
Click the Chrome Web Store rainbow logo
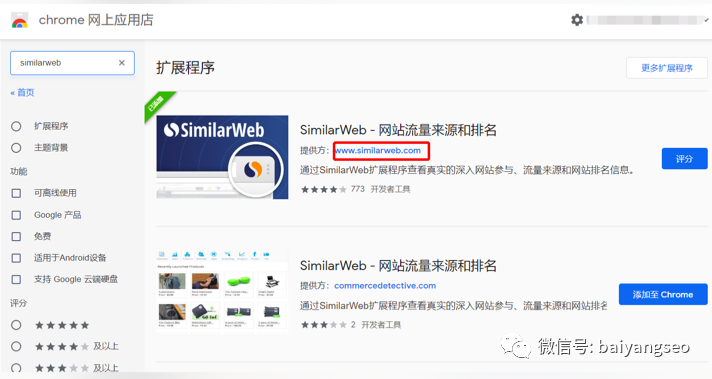pos(20,20)
